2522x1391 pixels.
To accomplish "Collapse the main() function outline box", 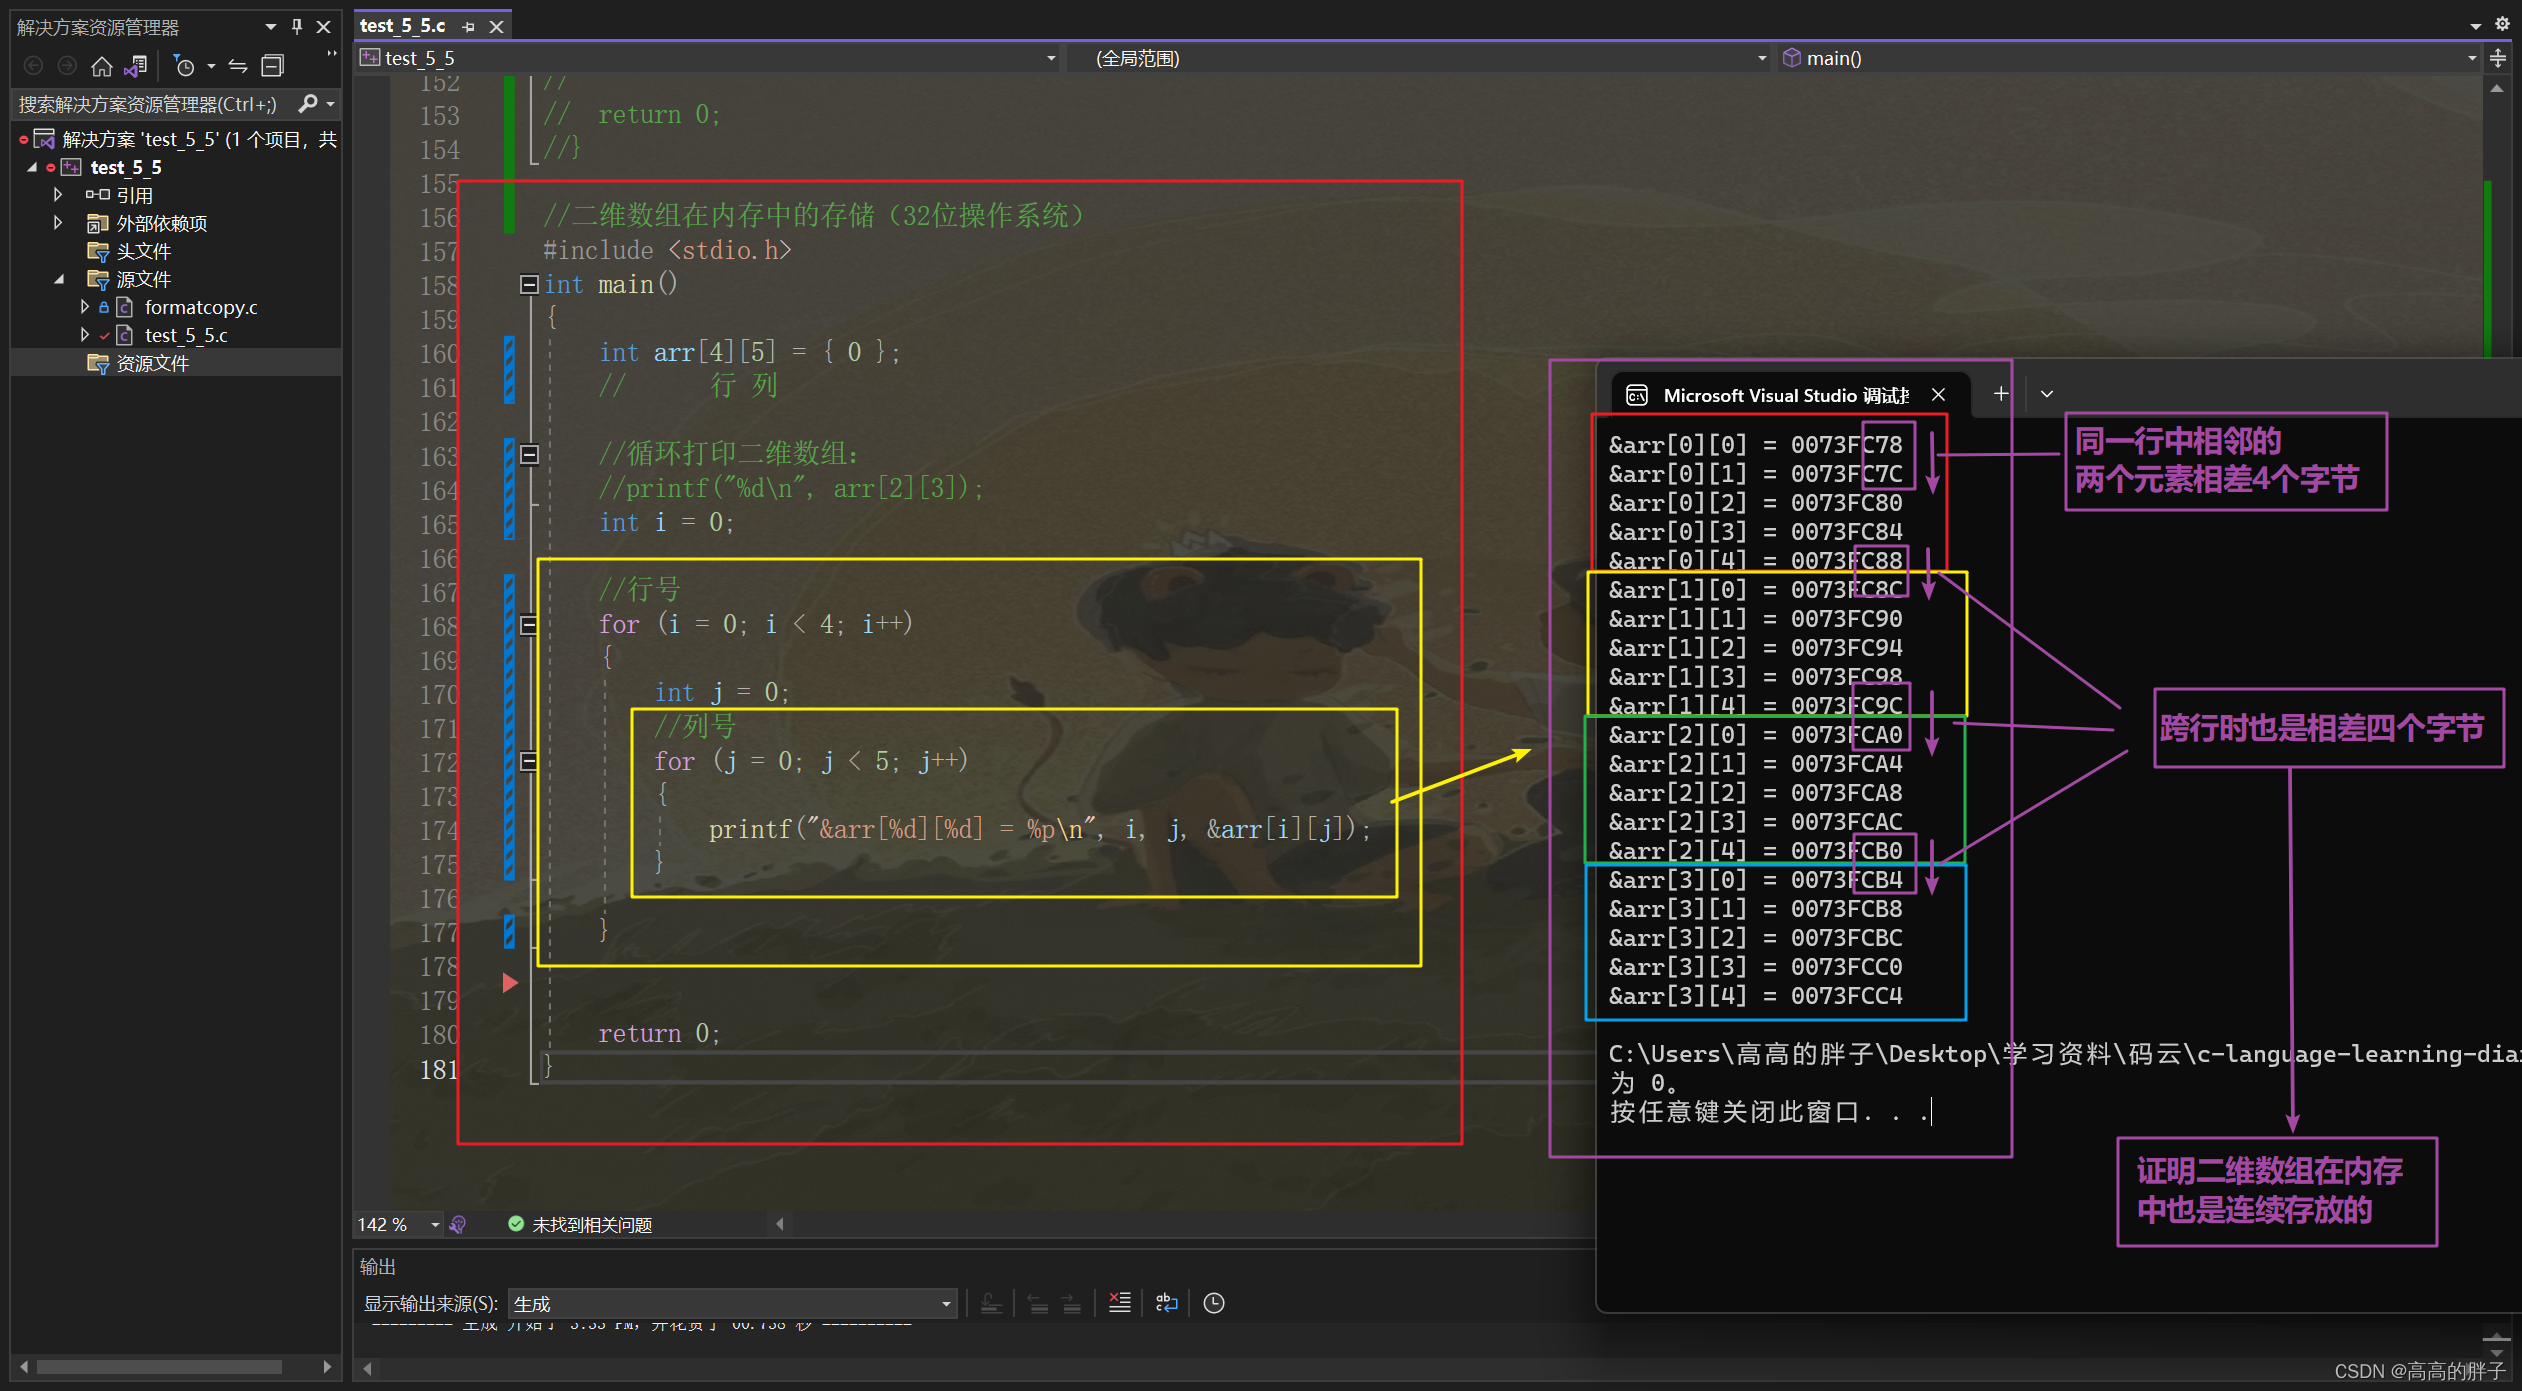I will click(x=529, y=285).
